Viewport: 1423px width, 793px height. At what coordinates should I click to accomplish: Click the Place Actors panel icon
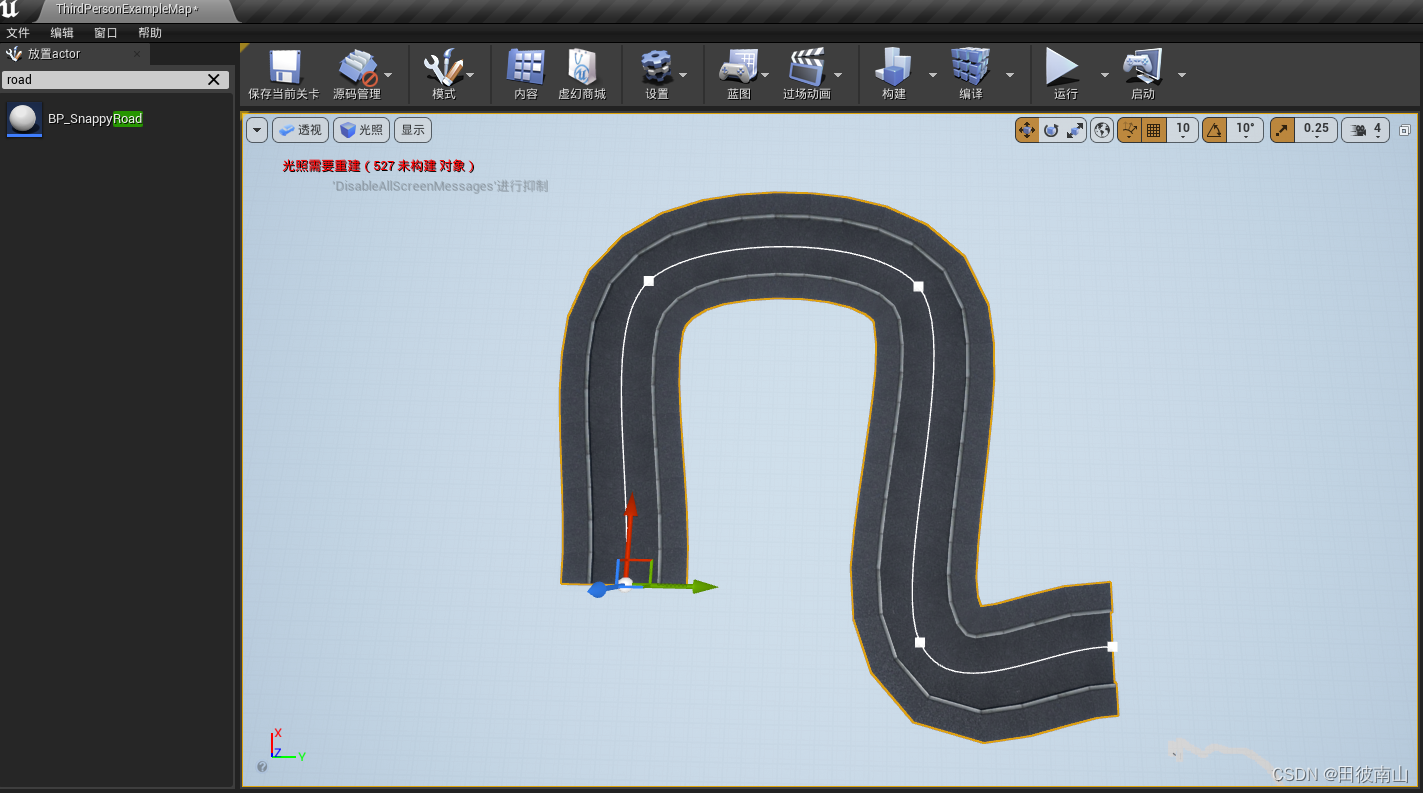tap(14, 54)
